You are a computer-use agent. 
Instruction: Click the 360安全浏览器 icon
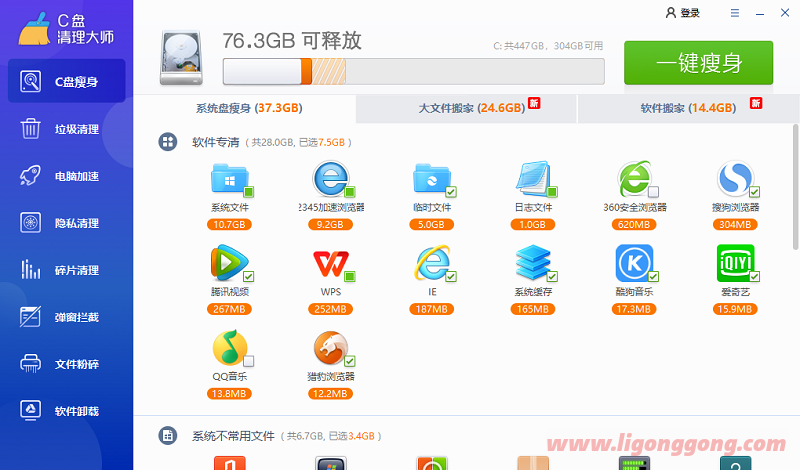click(x=634, y=179)
